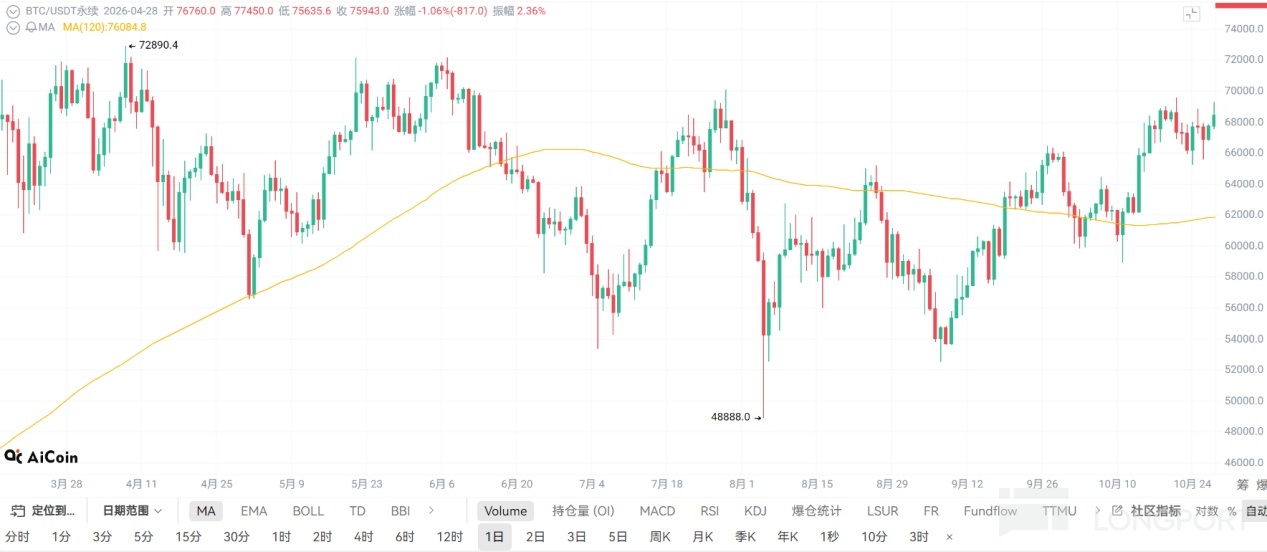Enable the BOLL indicator
Image resolution: width=1267 pixels, height=552 pixels.
tap(308, 511)
